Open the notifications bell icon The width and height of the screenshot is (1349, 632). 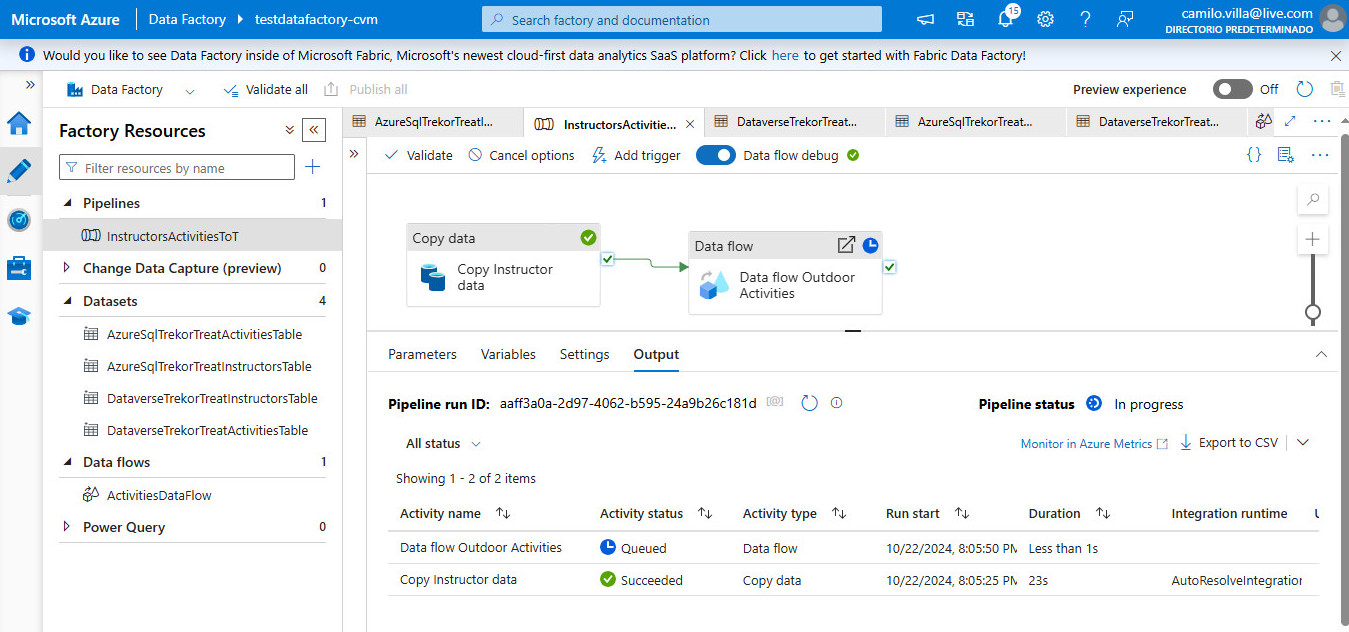click(1005, 19)
